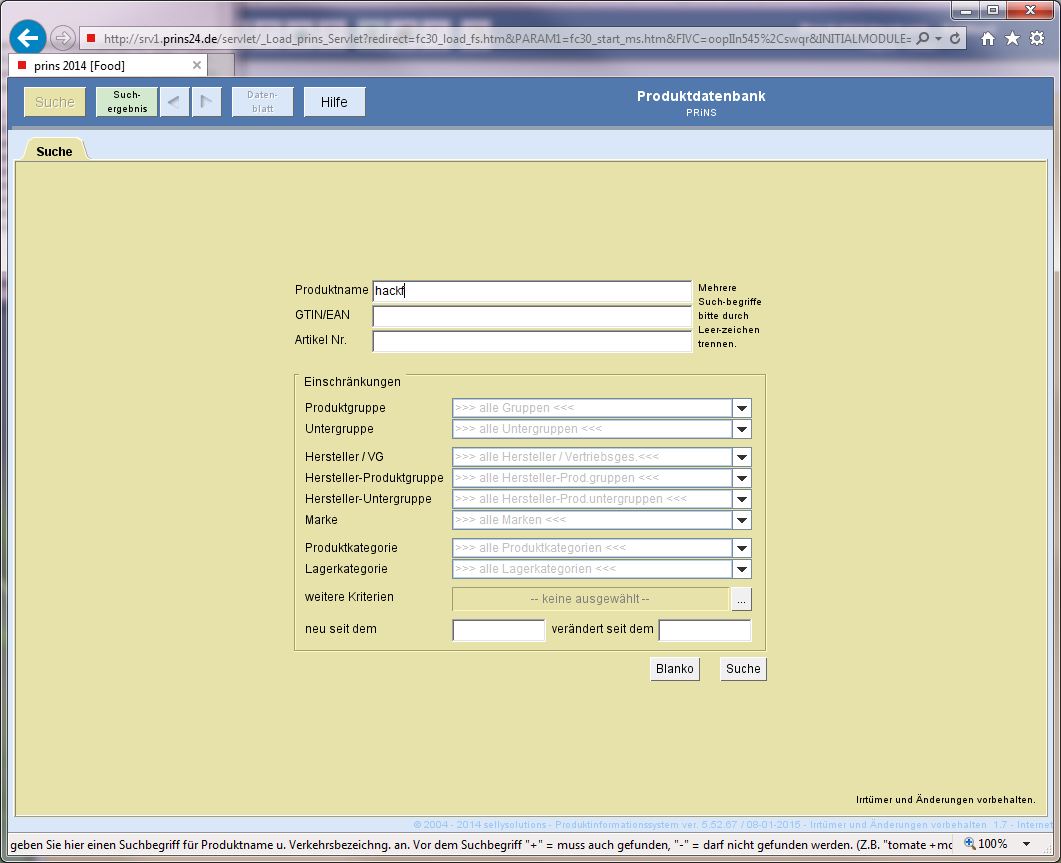1061x863 pixels.
Task: Expand the zoom level dropdown arrow
Action: pyautogui.click(x=1026, y=844)
